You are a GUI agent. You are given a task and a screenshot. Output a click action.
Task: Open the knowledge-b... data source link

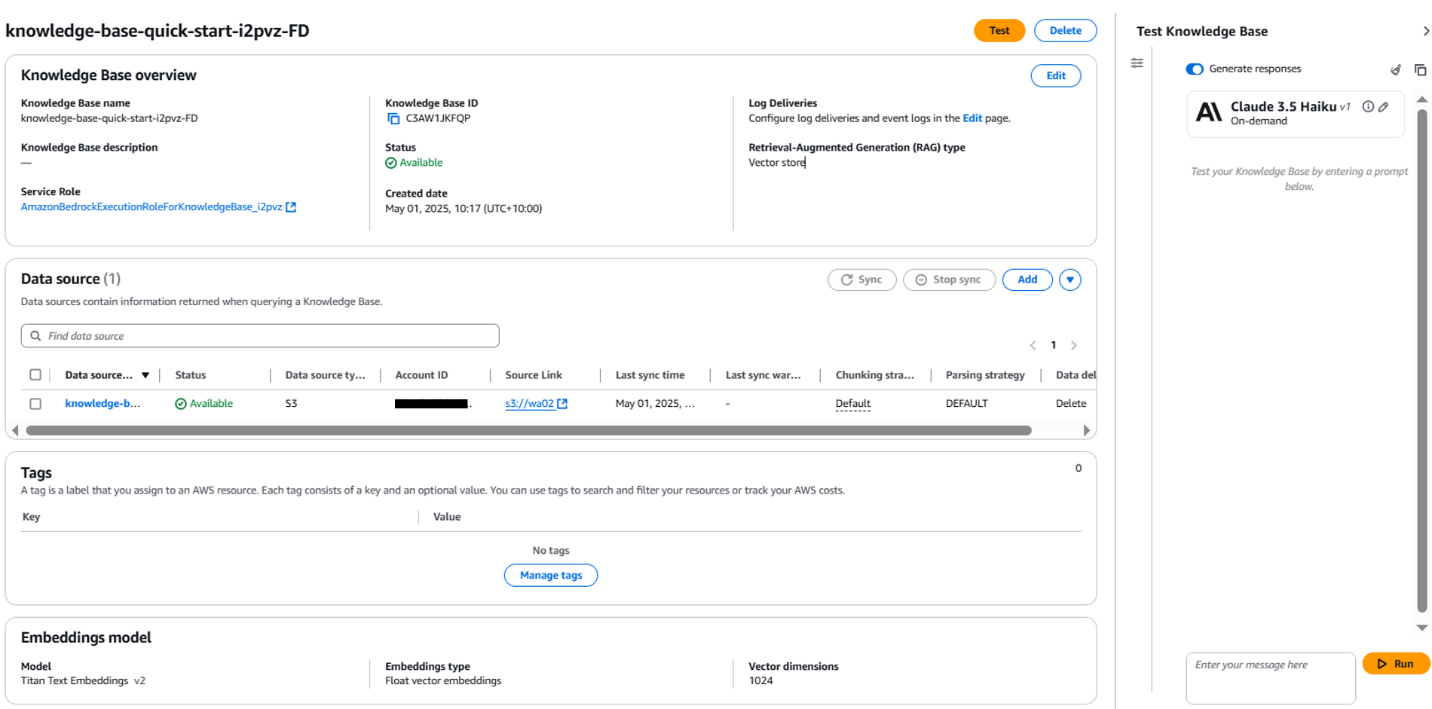tap(103, 404)
